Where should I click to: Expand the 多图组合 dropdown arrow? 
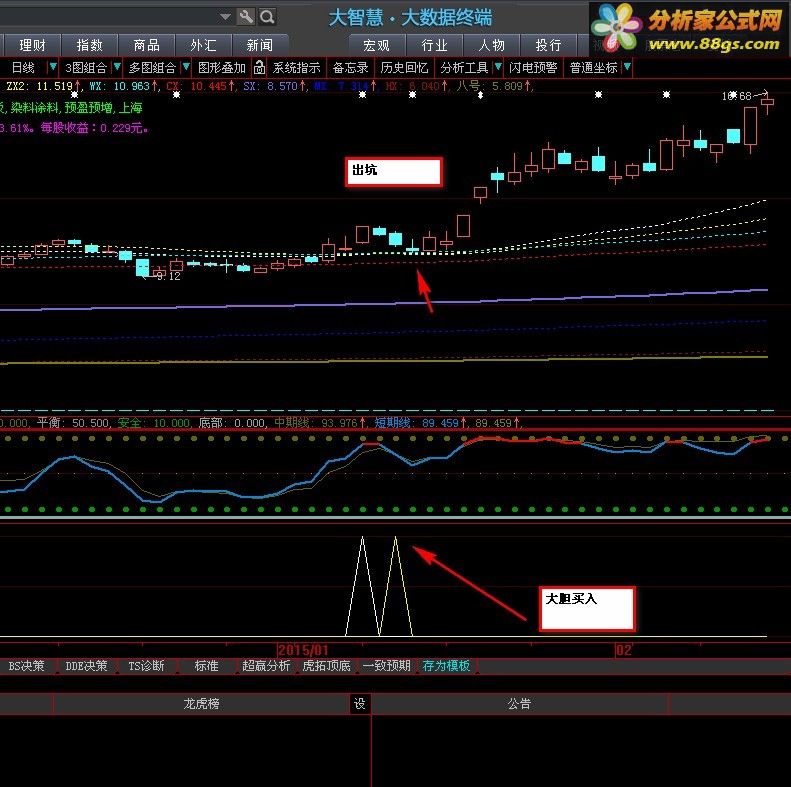click(x=186, y=67)
